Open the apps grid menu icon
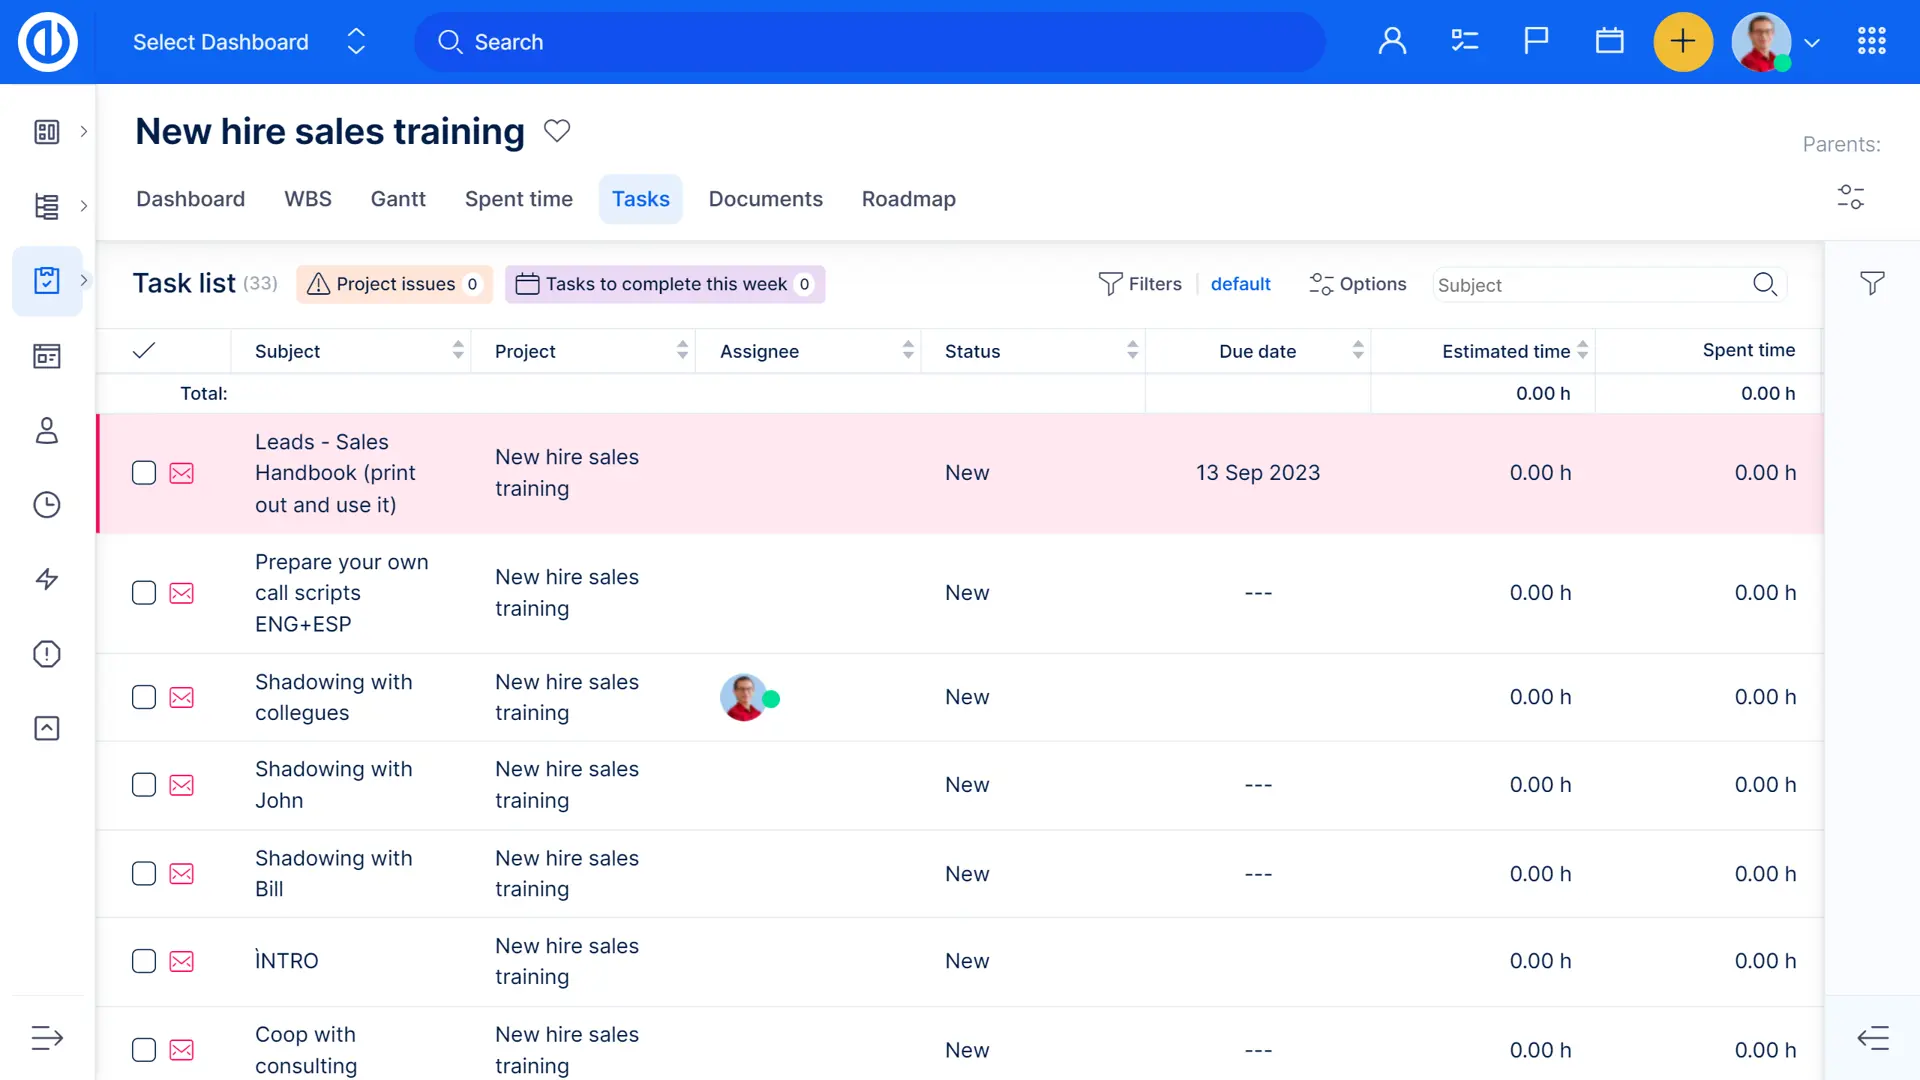 (1871, 41)
